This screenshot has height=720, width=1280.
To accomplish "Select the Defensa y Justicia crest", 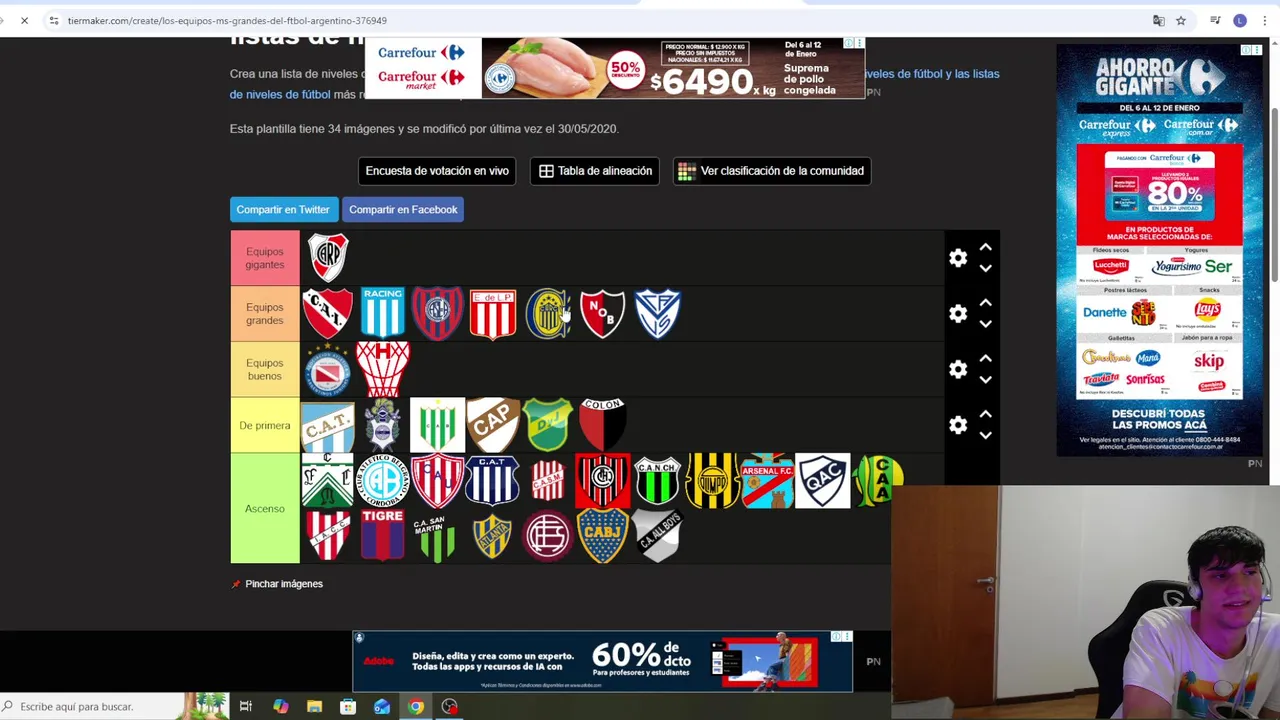I will pyautogui.click(x=547, y=426).
